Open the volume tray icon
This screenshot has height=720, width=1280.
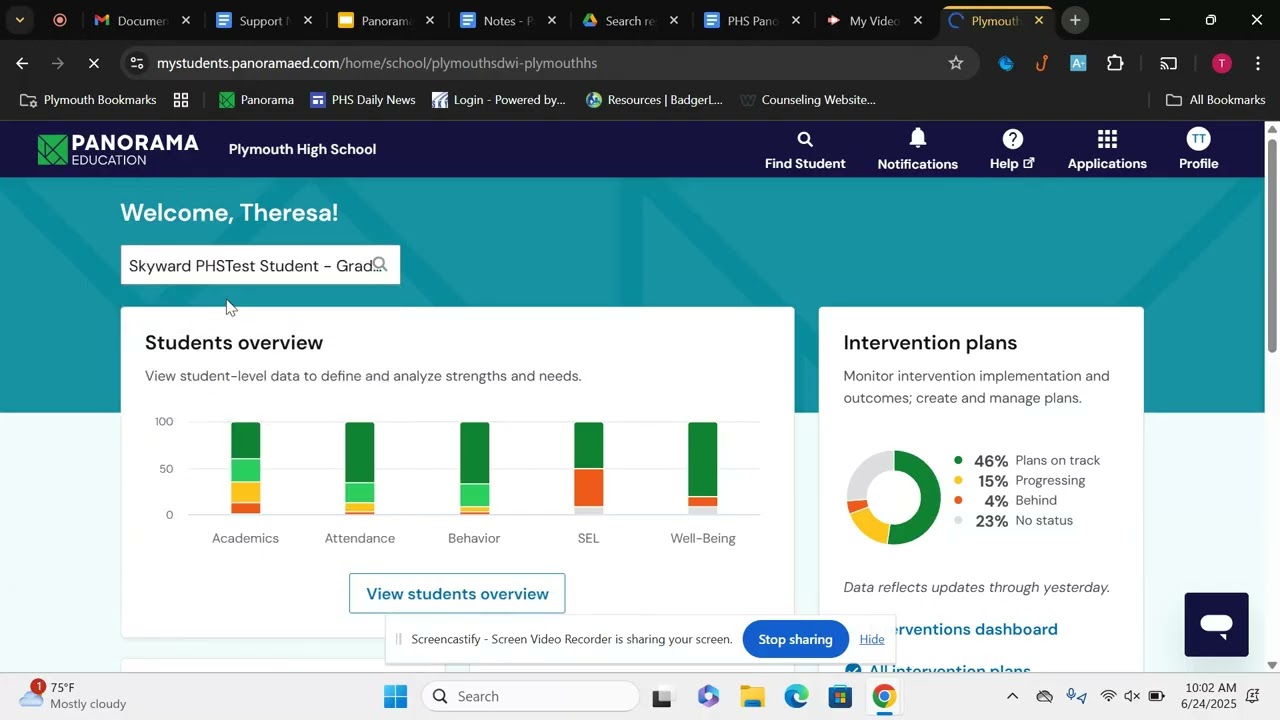click(1132, 696)
